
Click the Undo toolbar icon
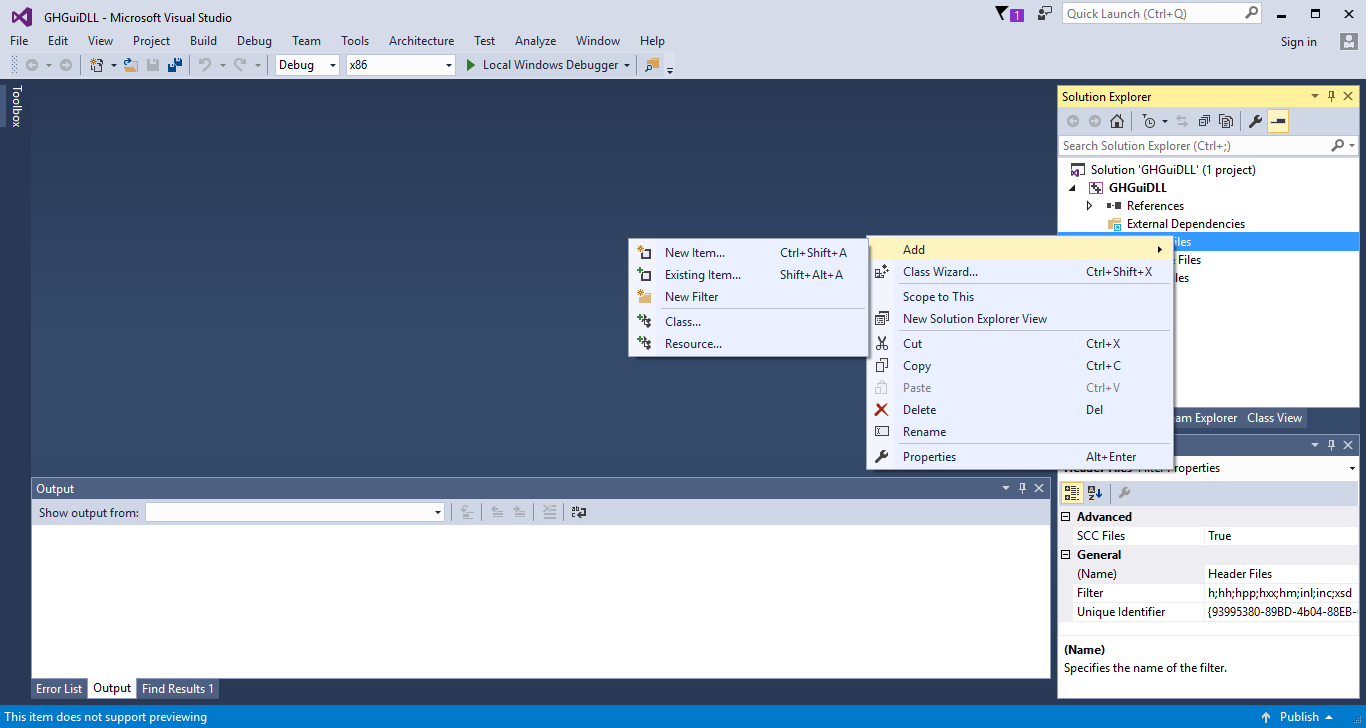204,65
